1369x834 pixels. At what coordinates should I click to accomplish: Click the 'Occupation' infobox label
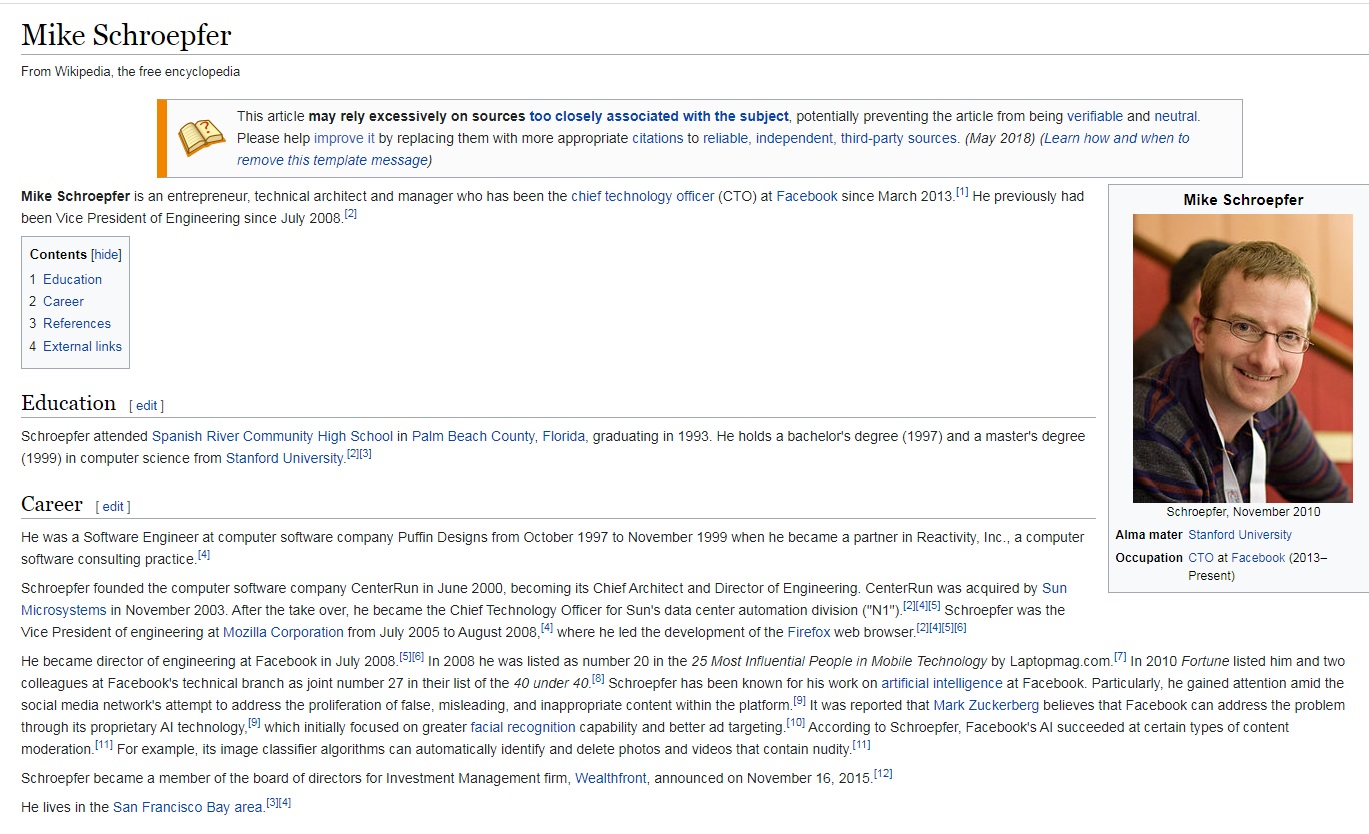1149,558
